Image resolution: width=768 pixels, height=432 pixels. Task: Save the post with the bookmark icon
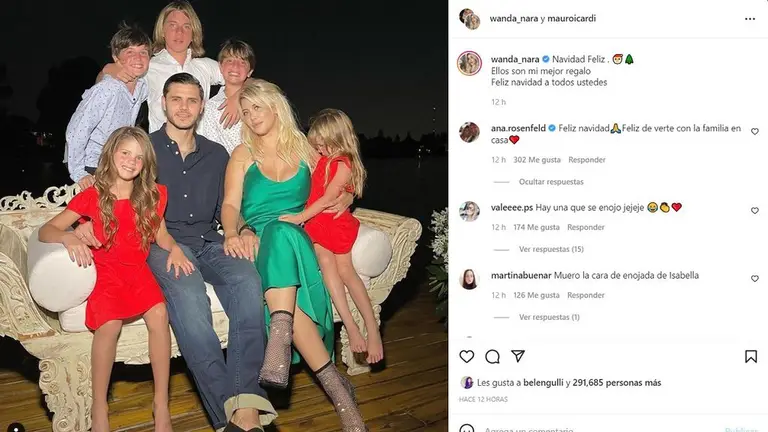pyautogui.click(x=750, y=356)
